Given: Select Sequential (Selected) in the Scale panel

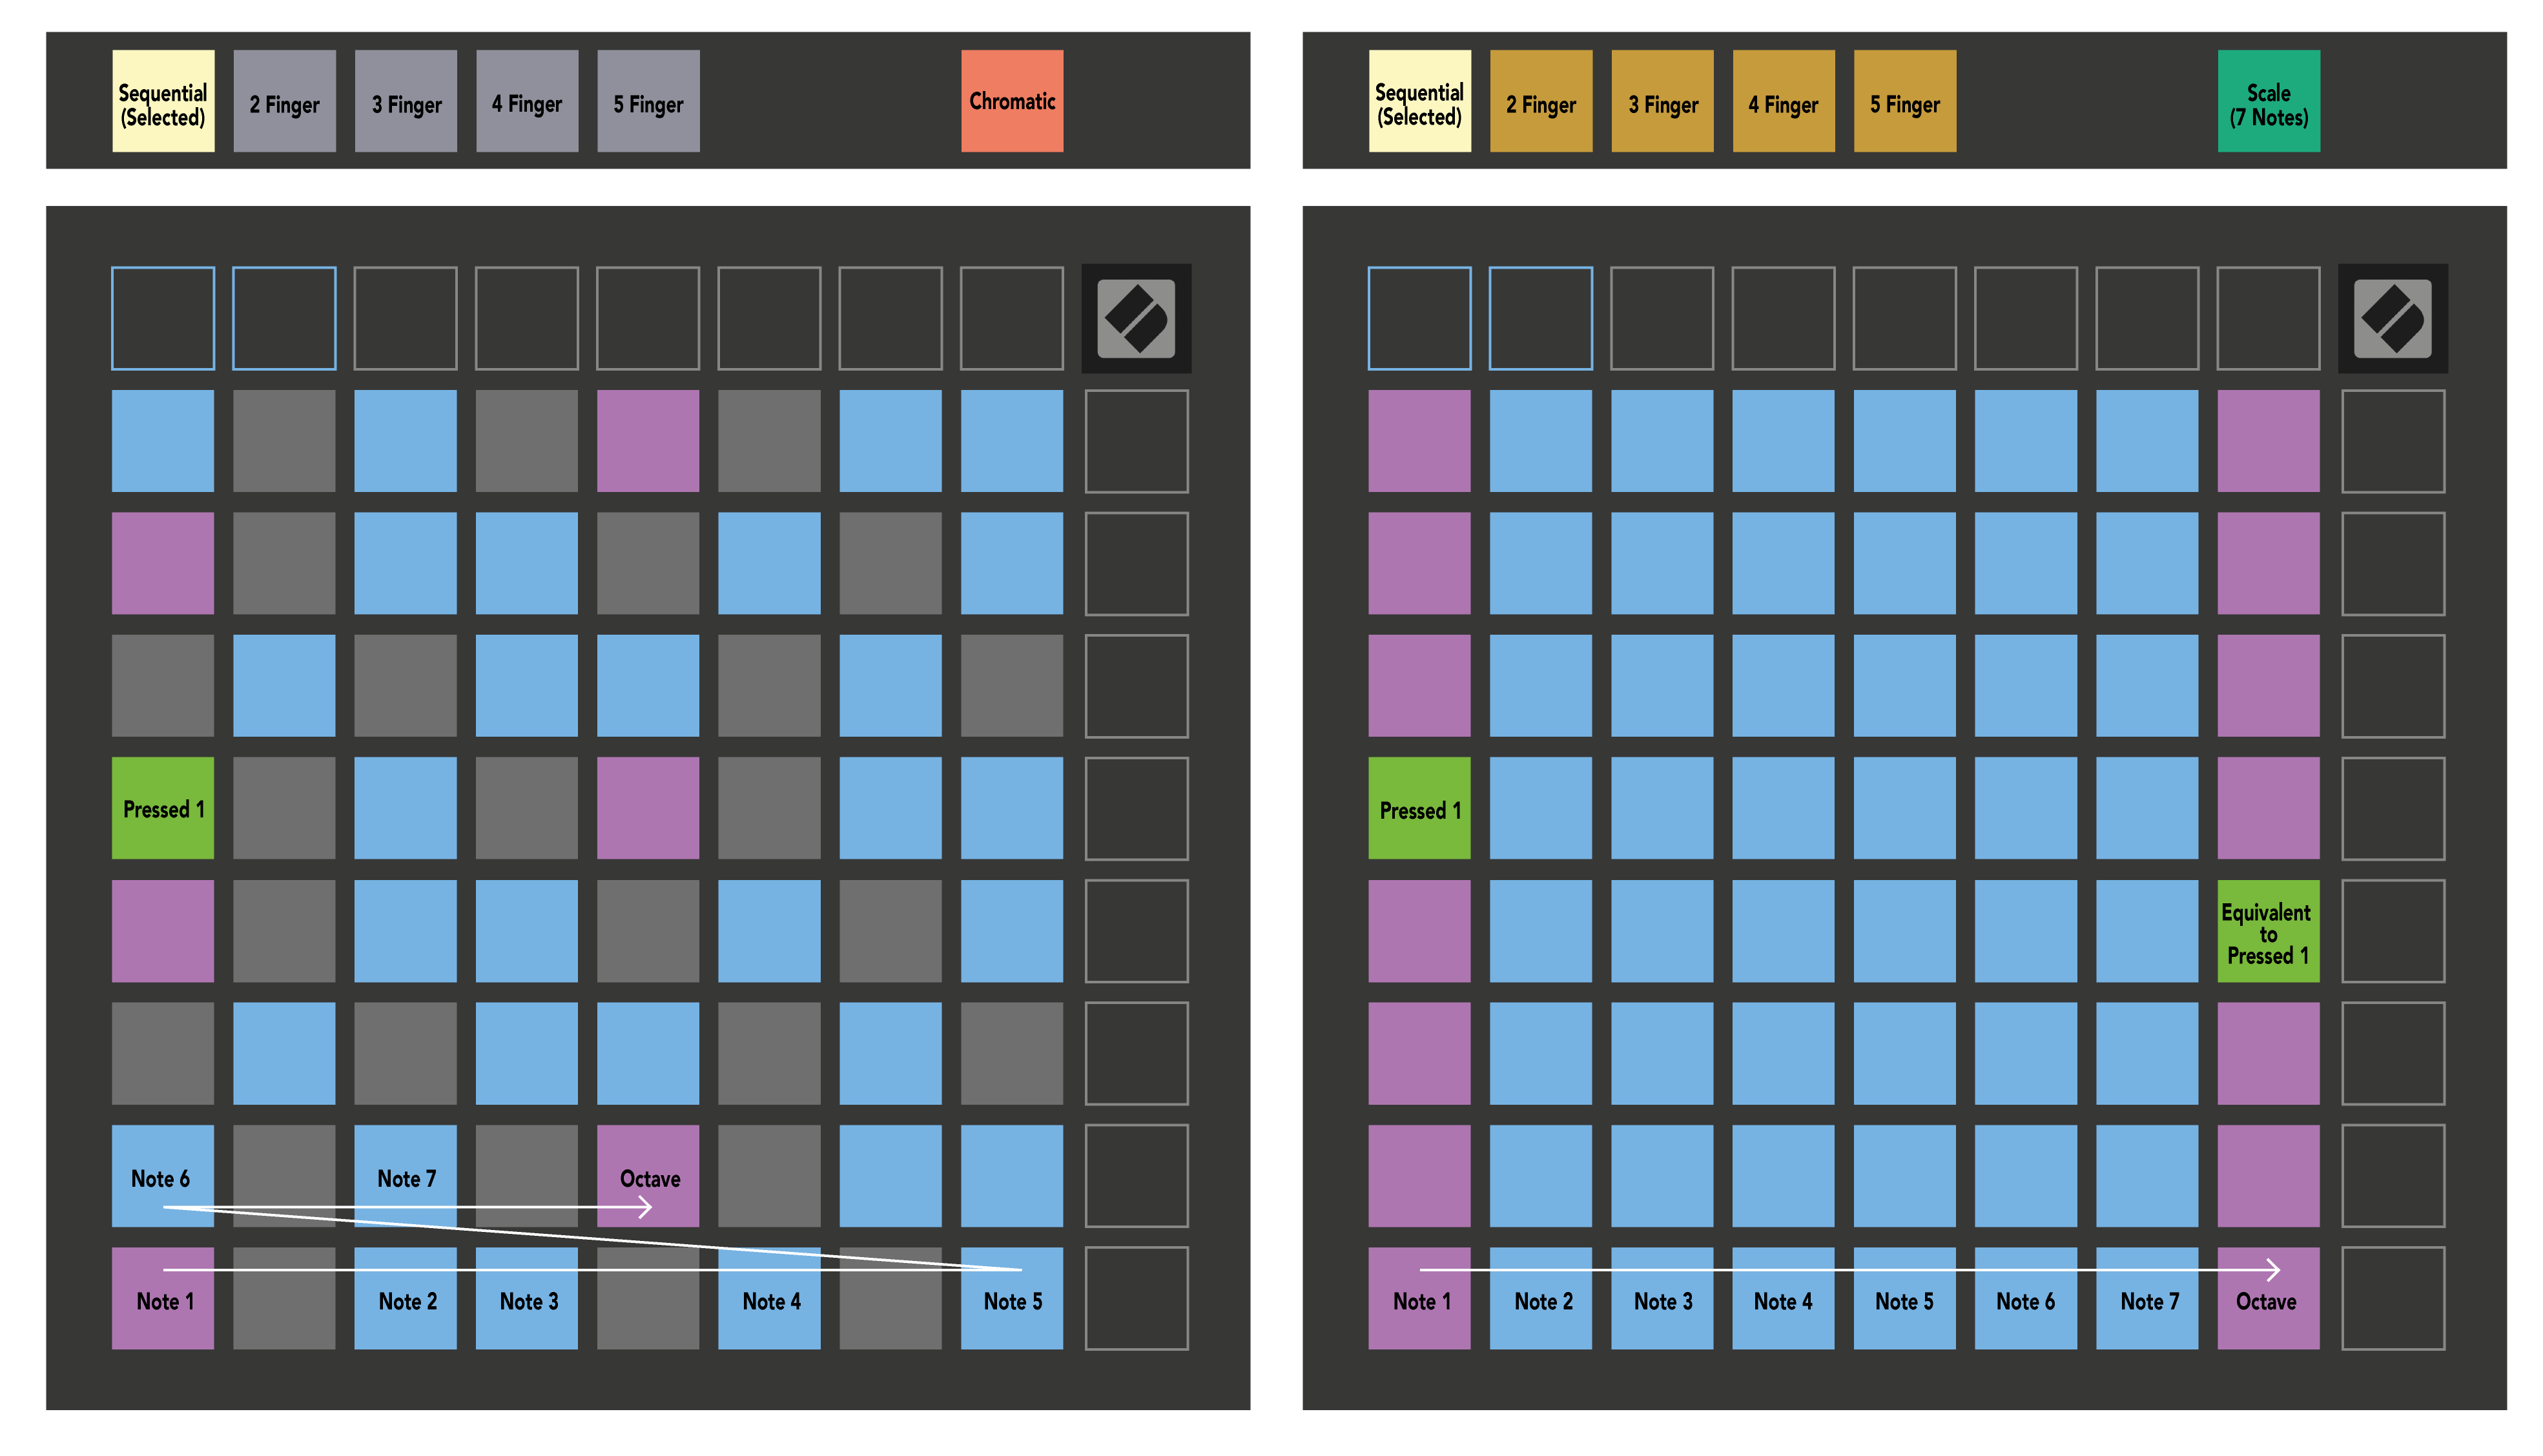Looking at the screenshot, I should point(1419,101).
